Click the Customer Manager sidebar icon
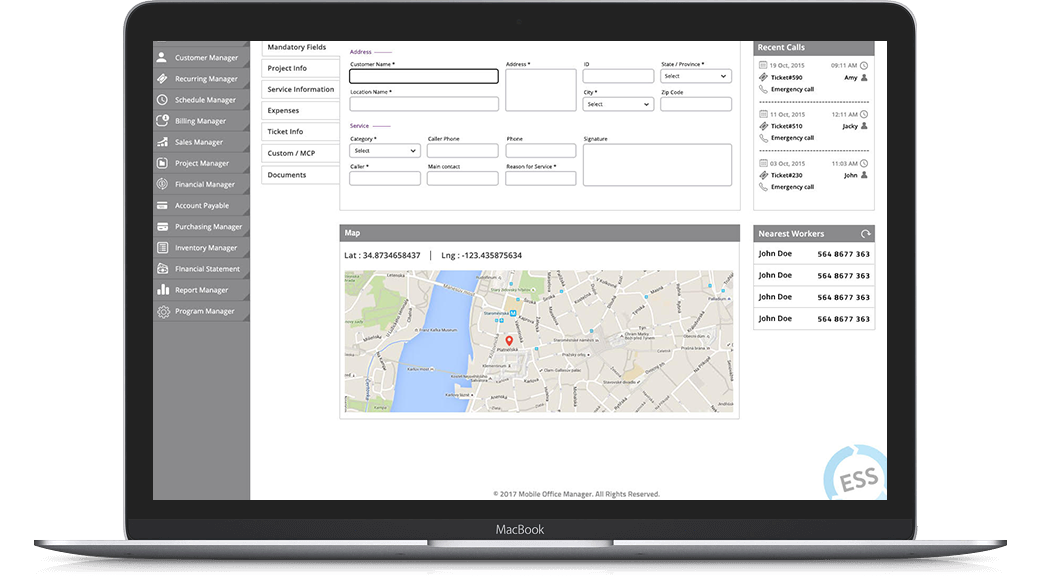The height and width of the screenshot is (576, 1042). point(163,58)
